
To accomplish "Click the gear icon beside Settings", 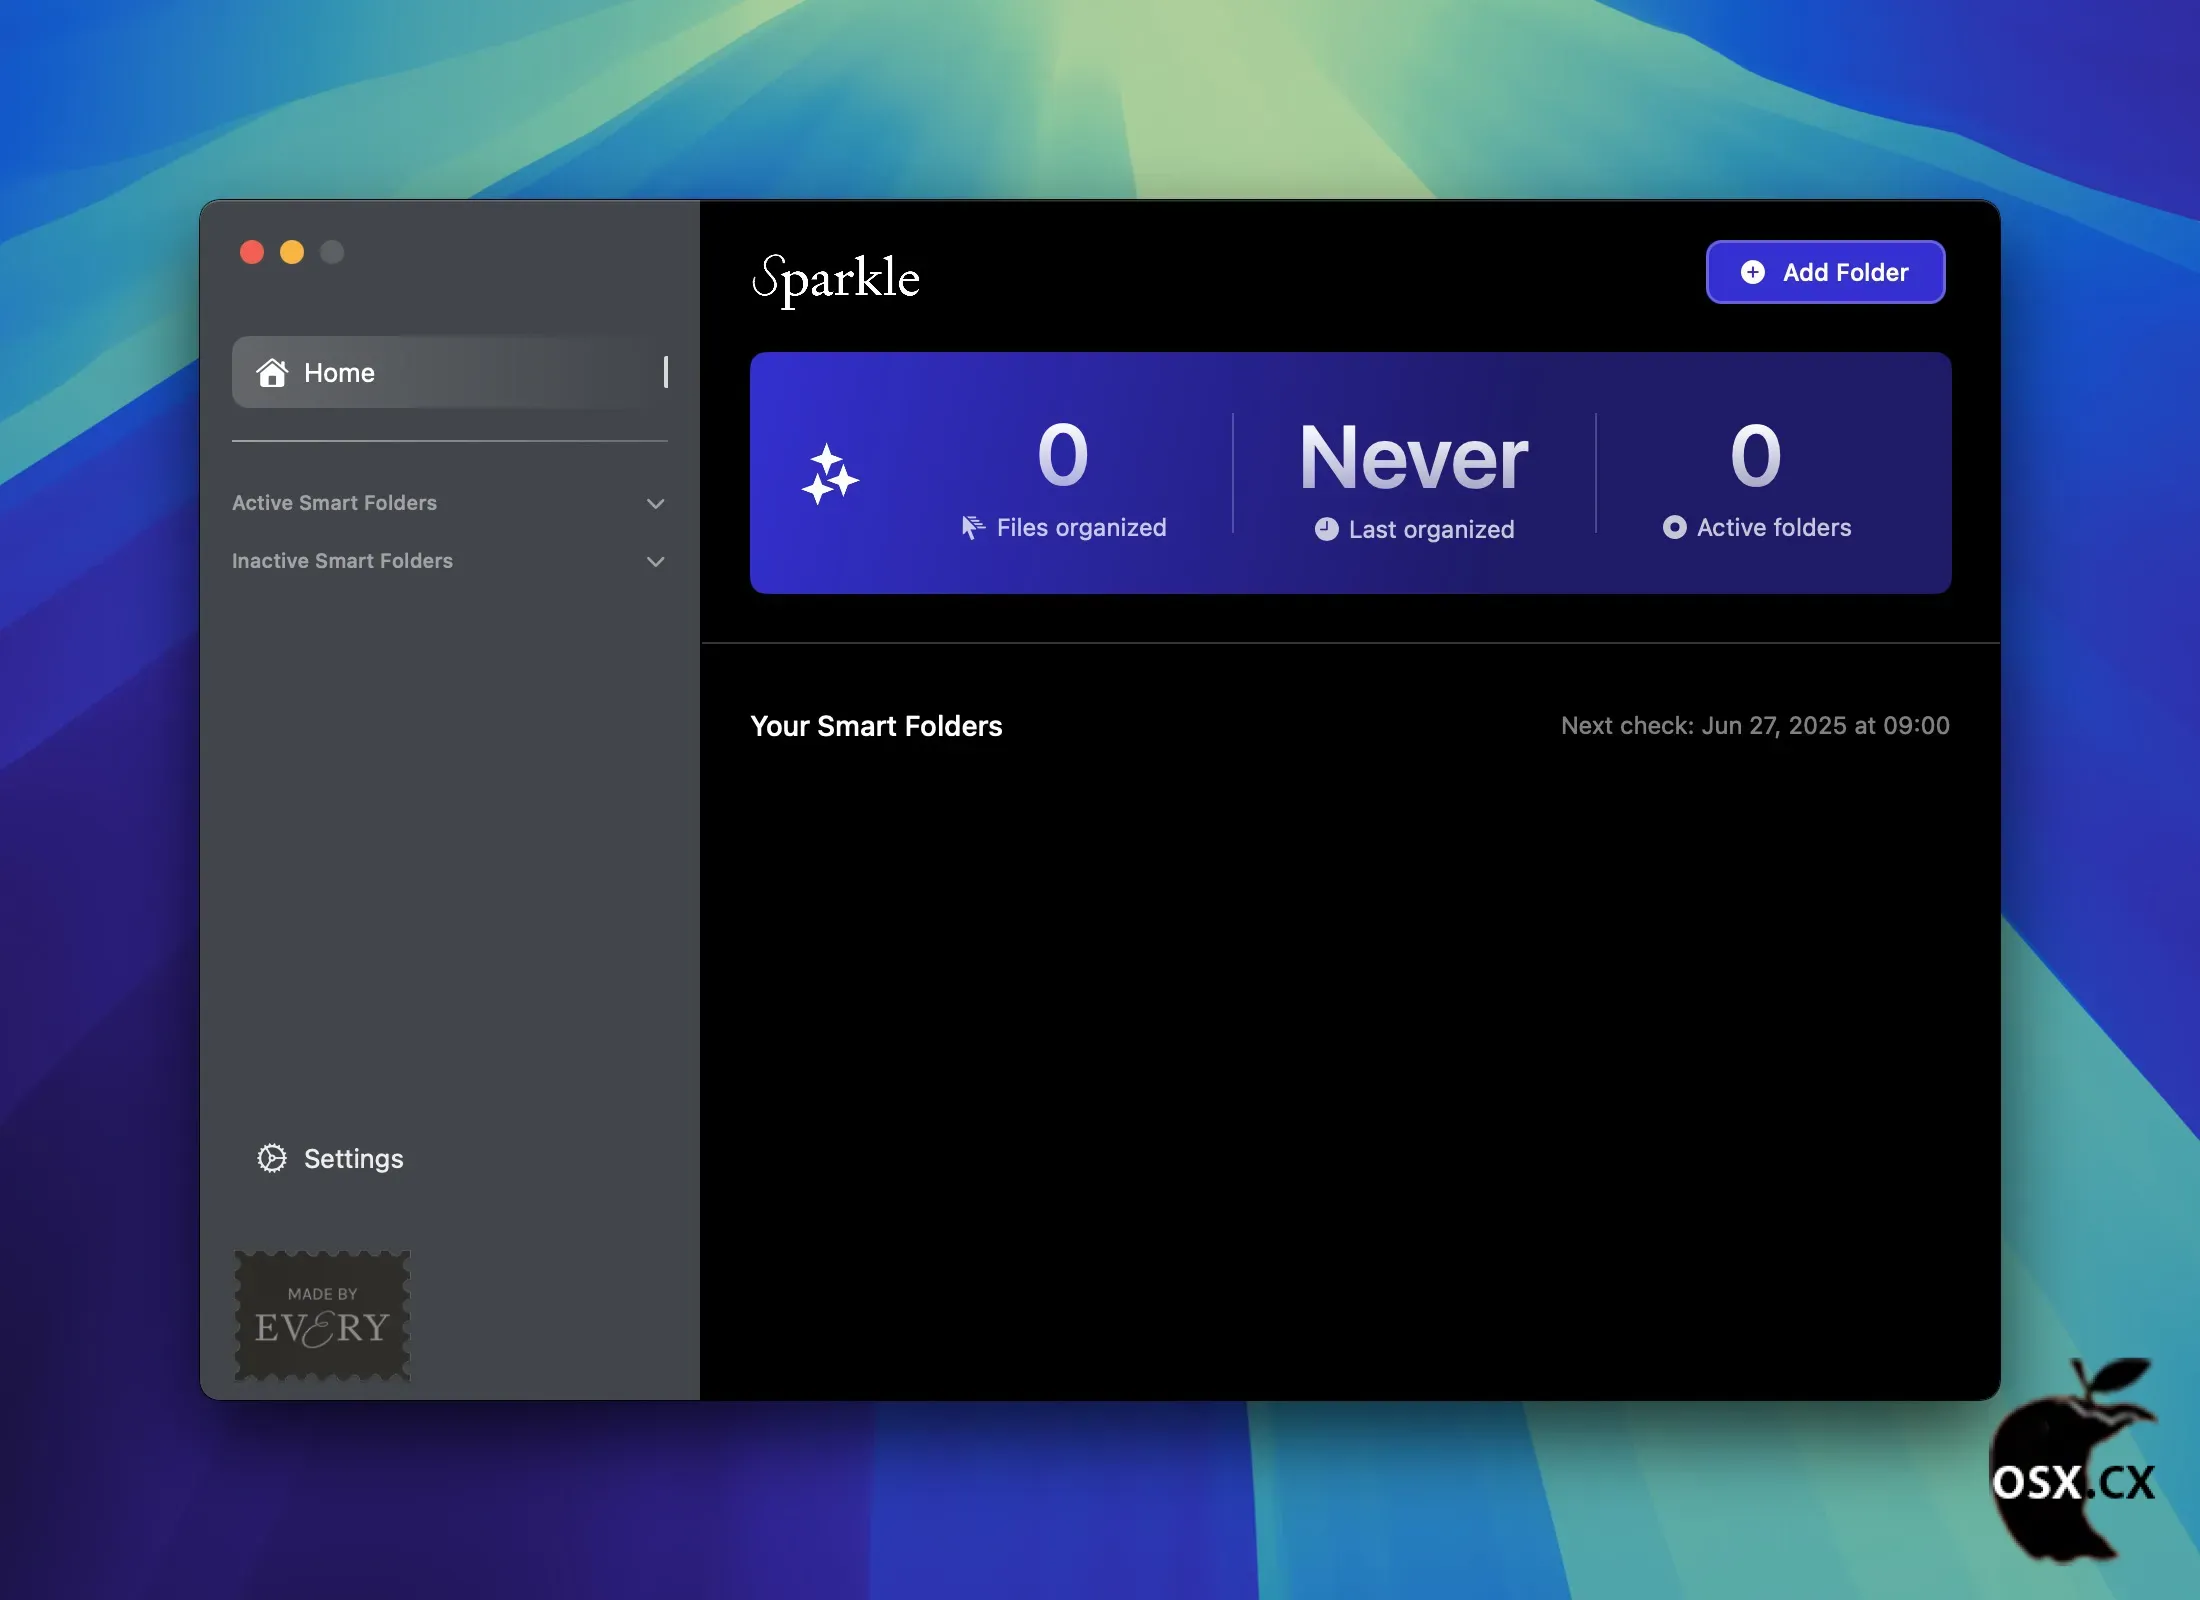I will tap(272, 1158).
